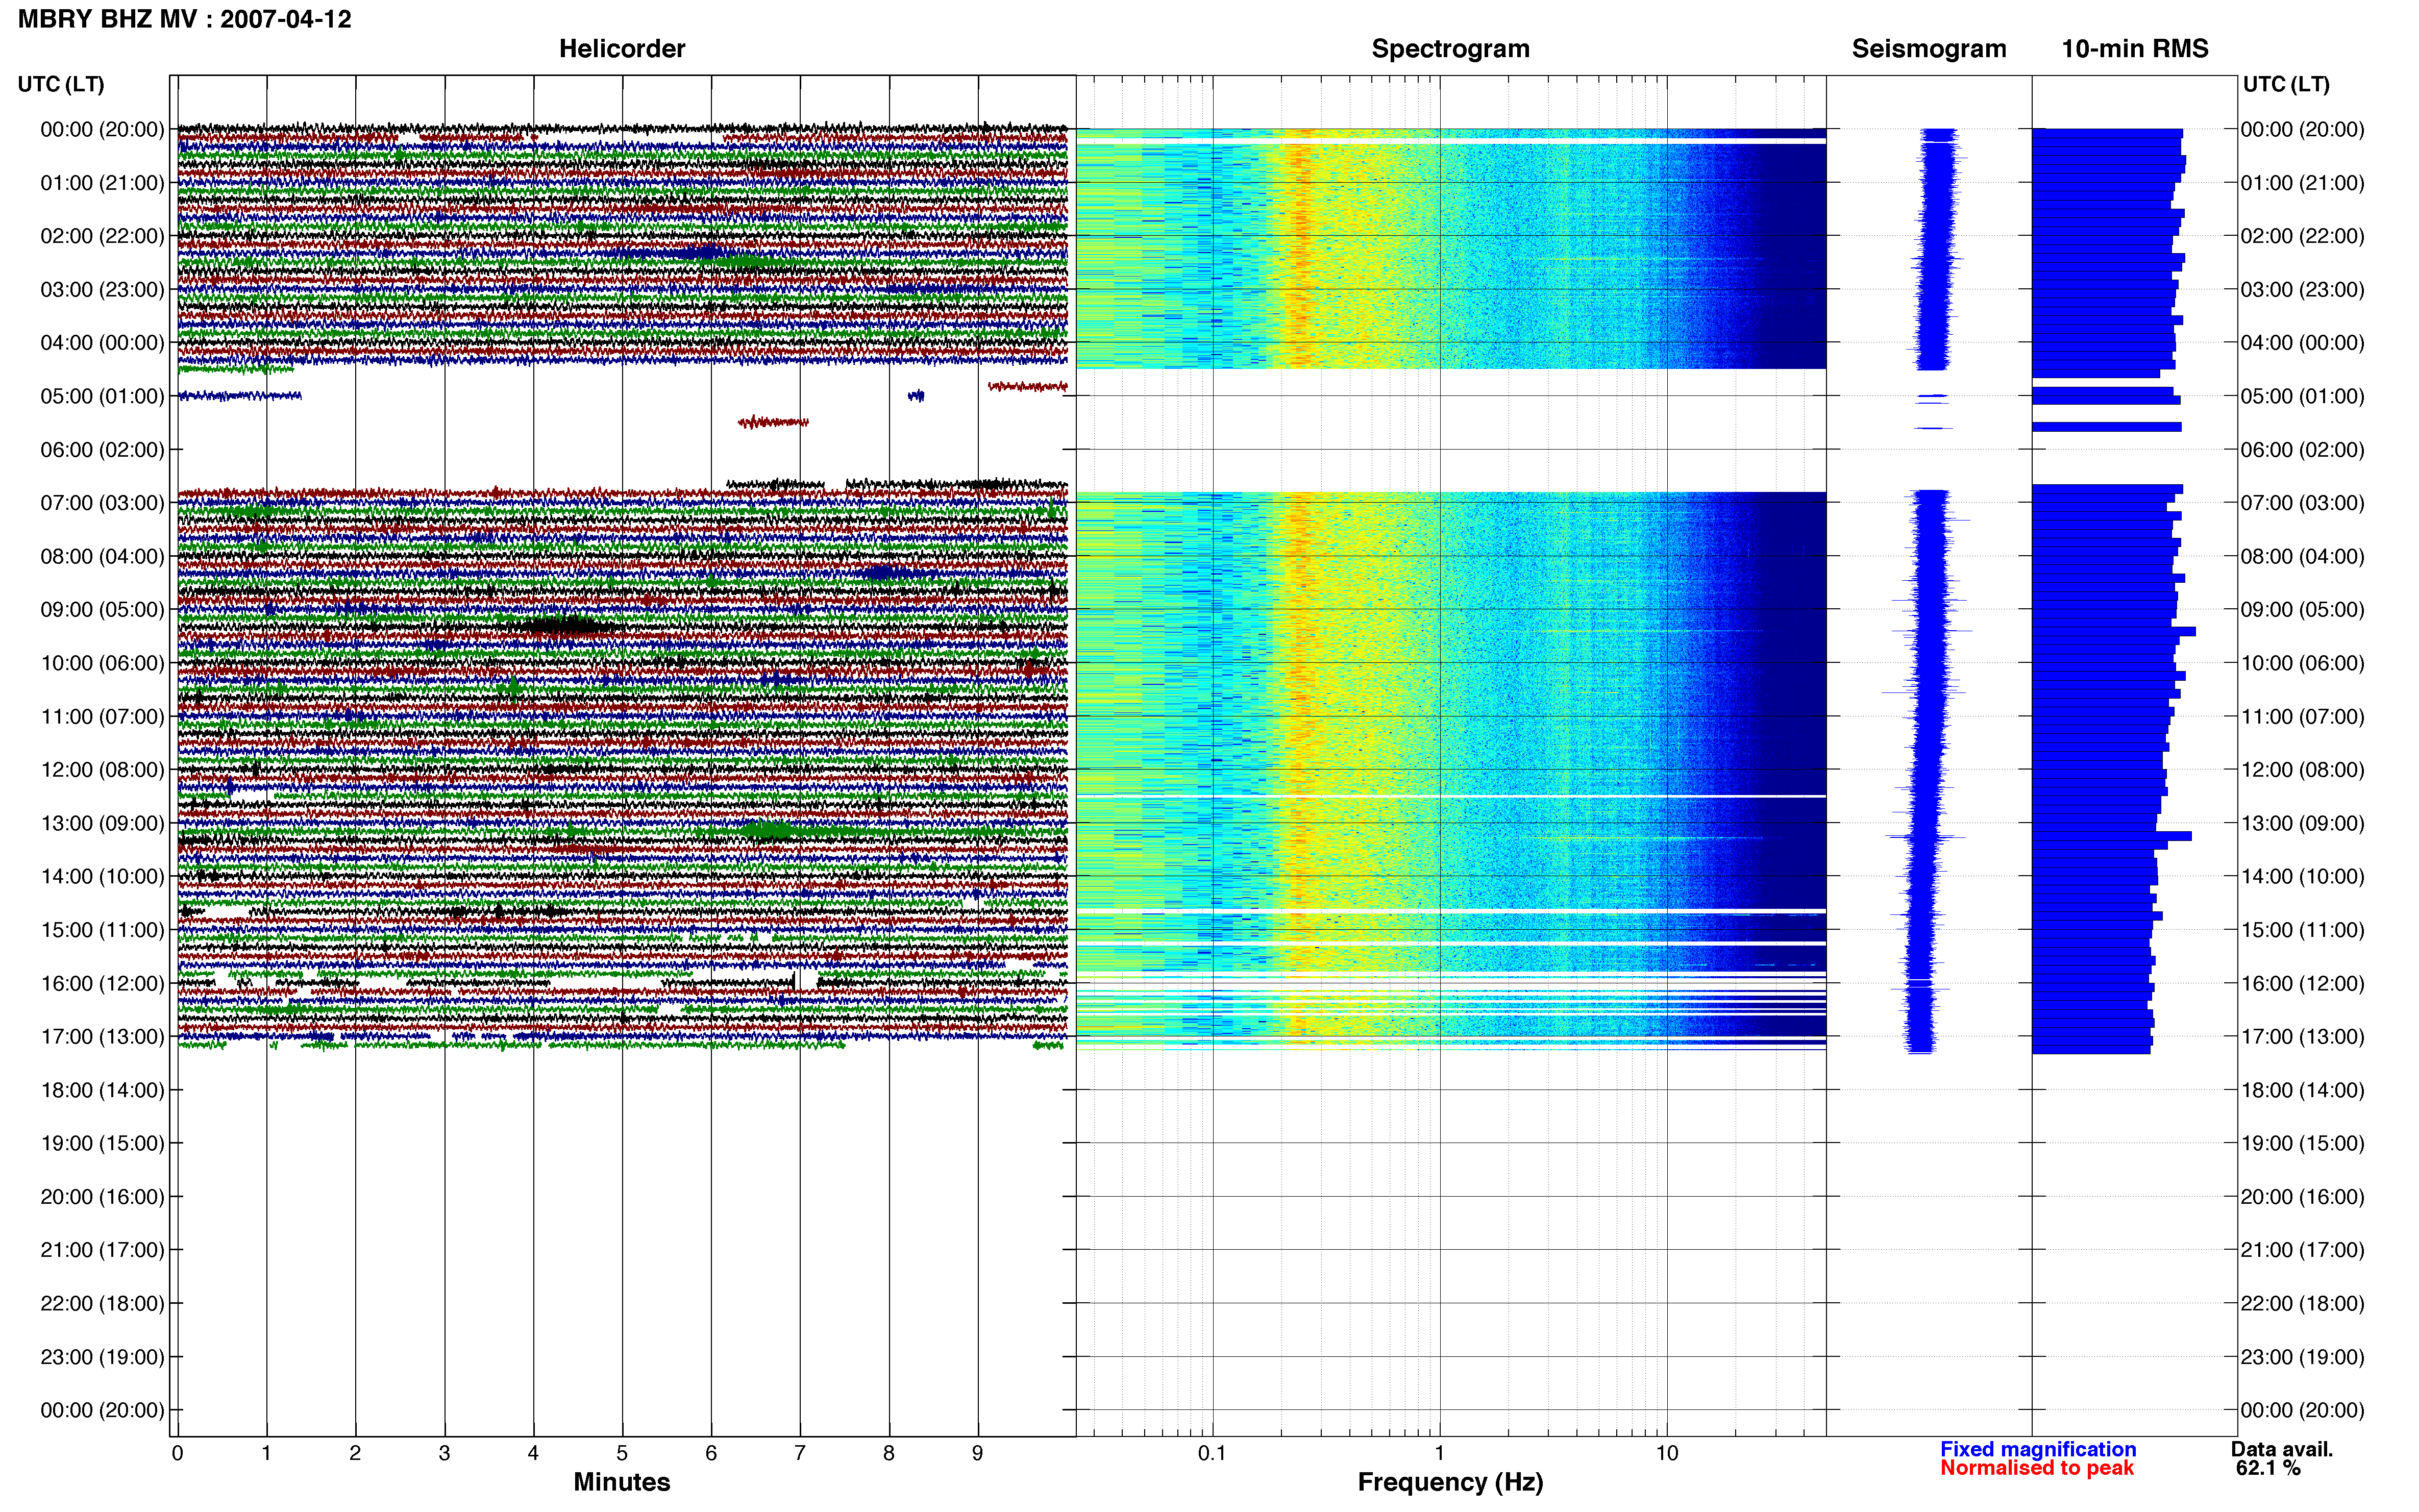Click left time label '05:00 (01:00)'
This screenshot has width=2419, height=1512.
[102, 396]
